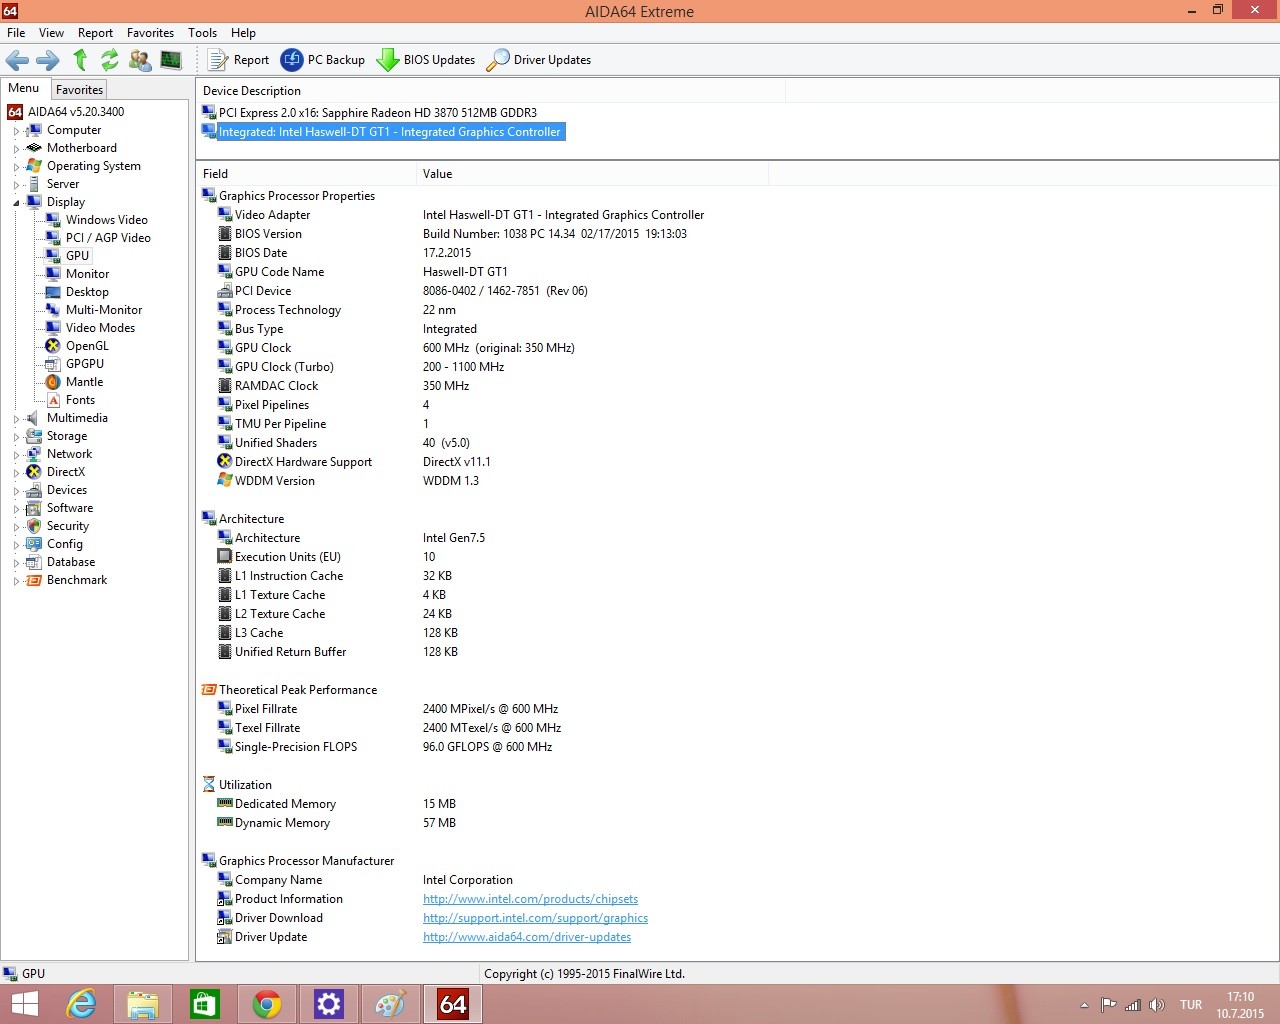Click the Mantle icon in tree
Screen dimensions: 1280x1024
pos(53,382)
